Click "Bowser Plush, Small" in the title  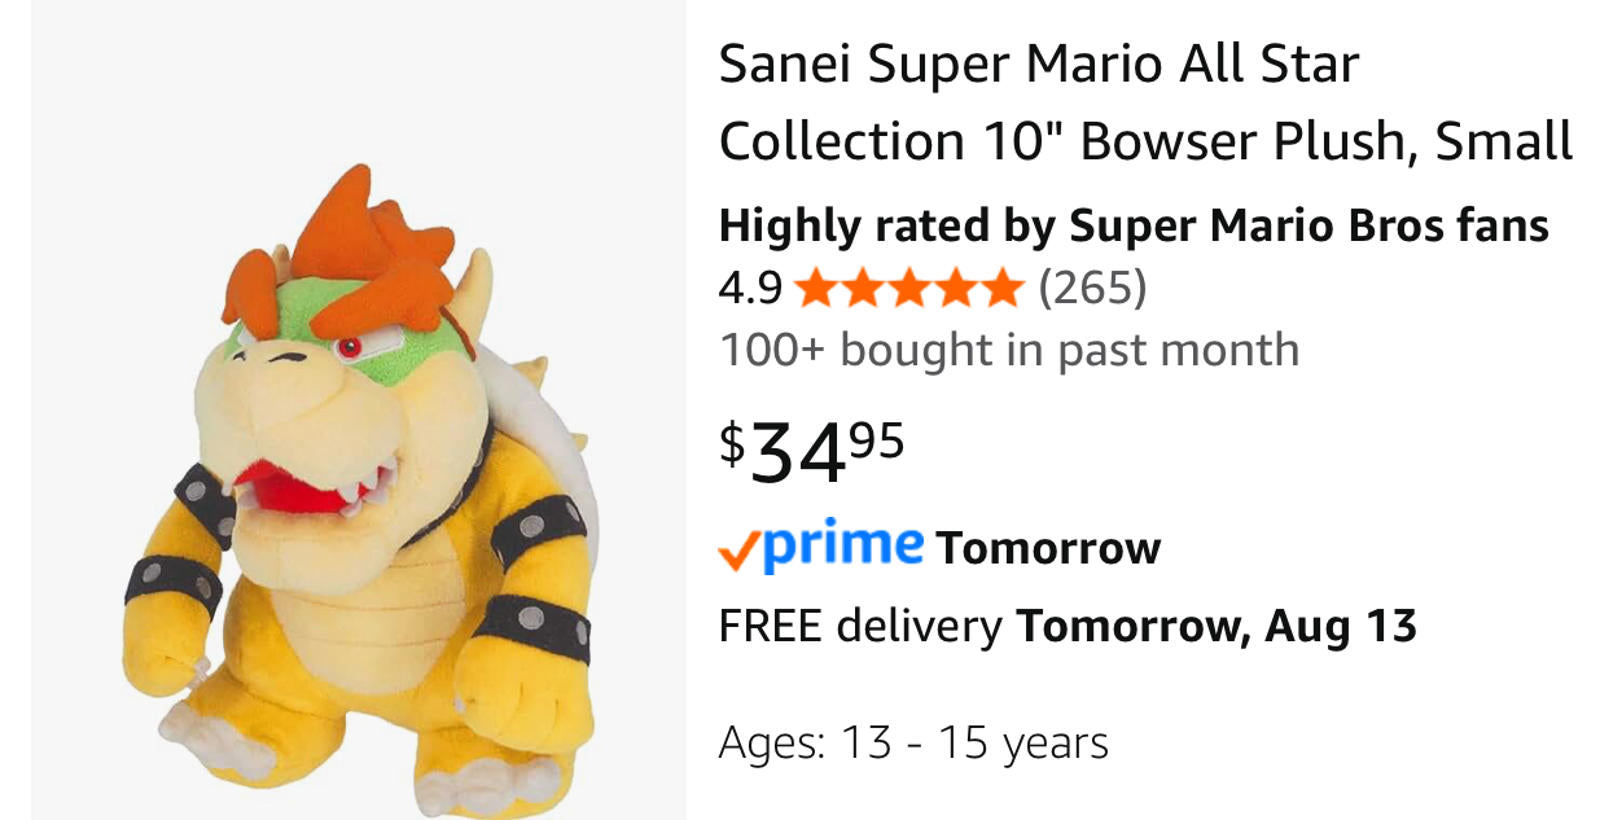(x=1326, y=141)
